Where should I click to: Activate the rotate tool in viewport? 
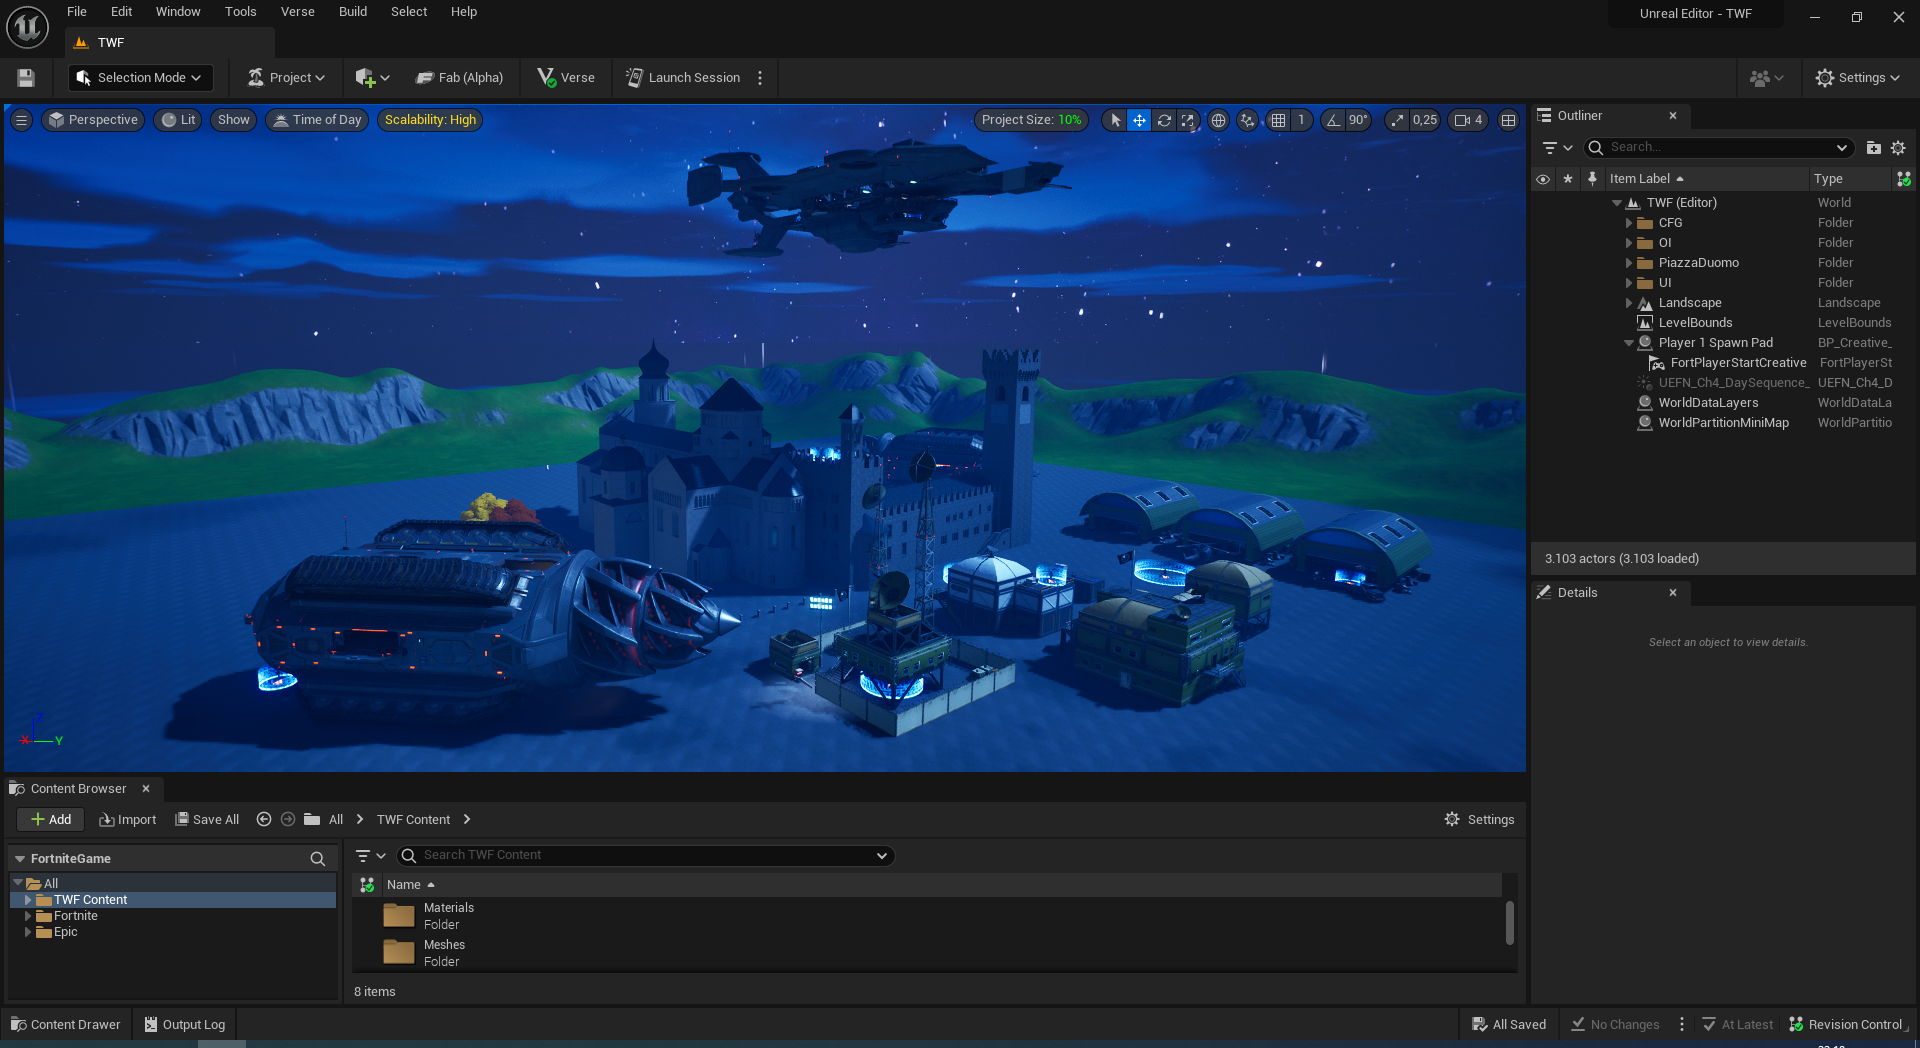(x=1164, y=120)
